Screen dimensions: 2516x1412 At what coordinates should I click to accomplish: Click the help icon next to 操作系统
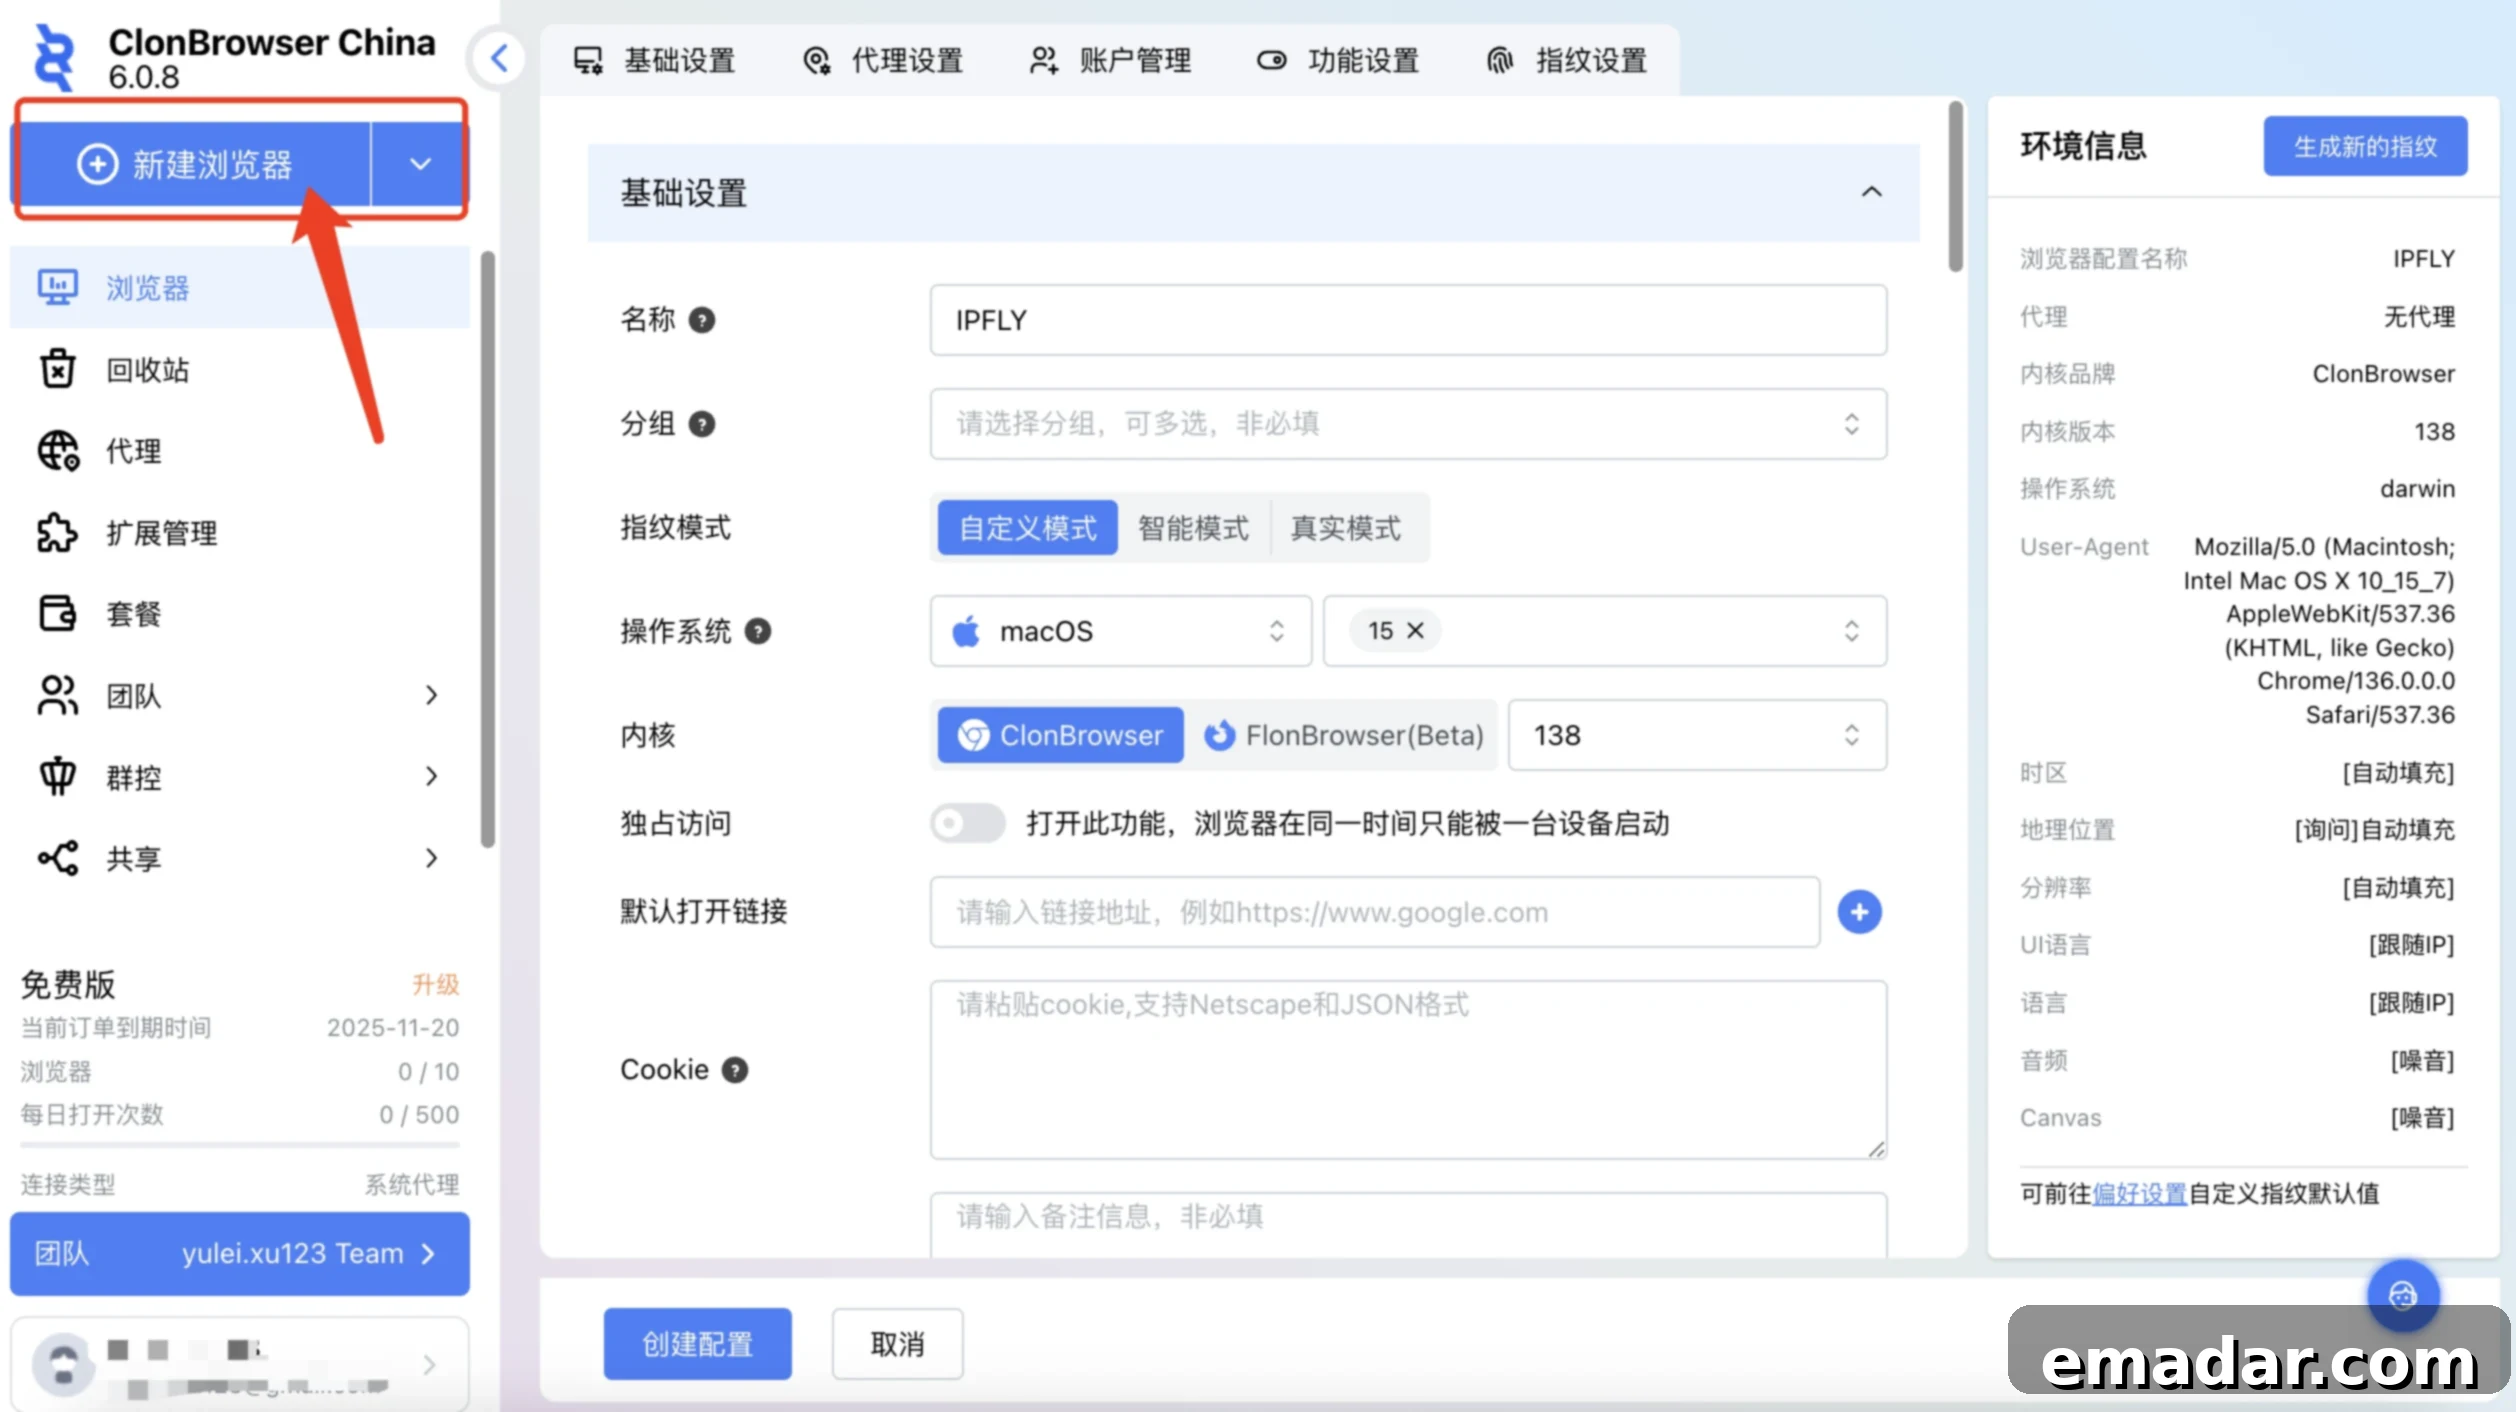click(758, 631)
